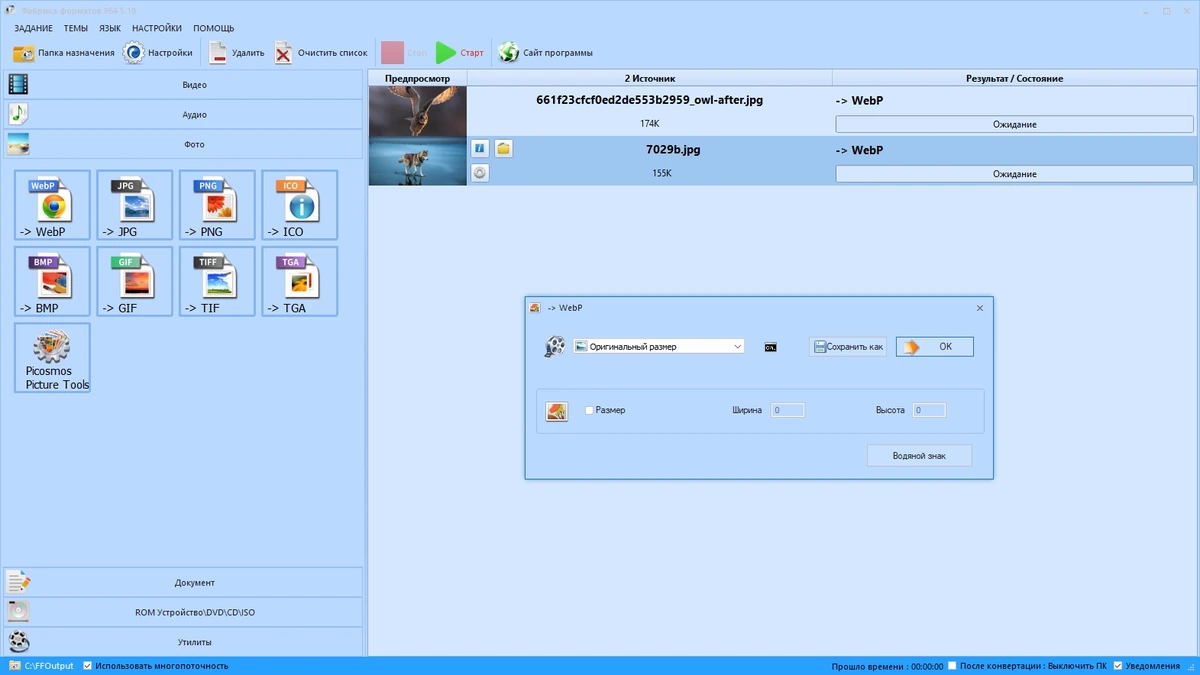Select the owl preview thumbnail
The width and height of the screenshot is (1200, 675).
[418, 110]
